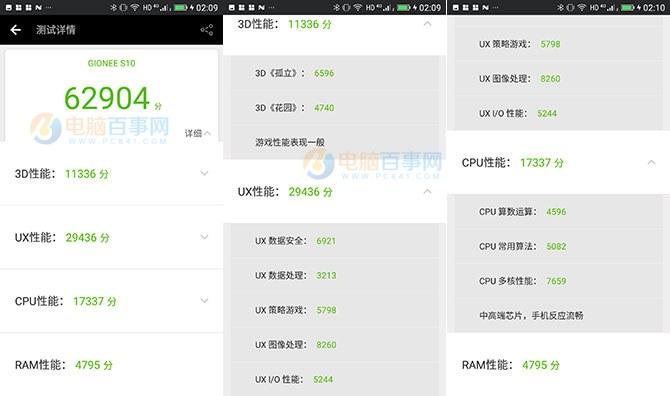Image resolution: width=670 pixels, height=396 pixels.
Task: Tap the Wi-Fi icon in the left status bar
Action: pyautogui.click(x=135, y=8)
